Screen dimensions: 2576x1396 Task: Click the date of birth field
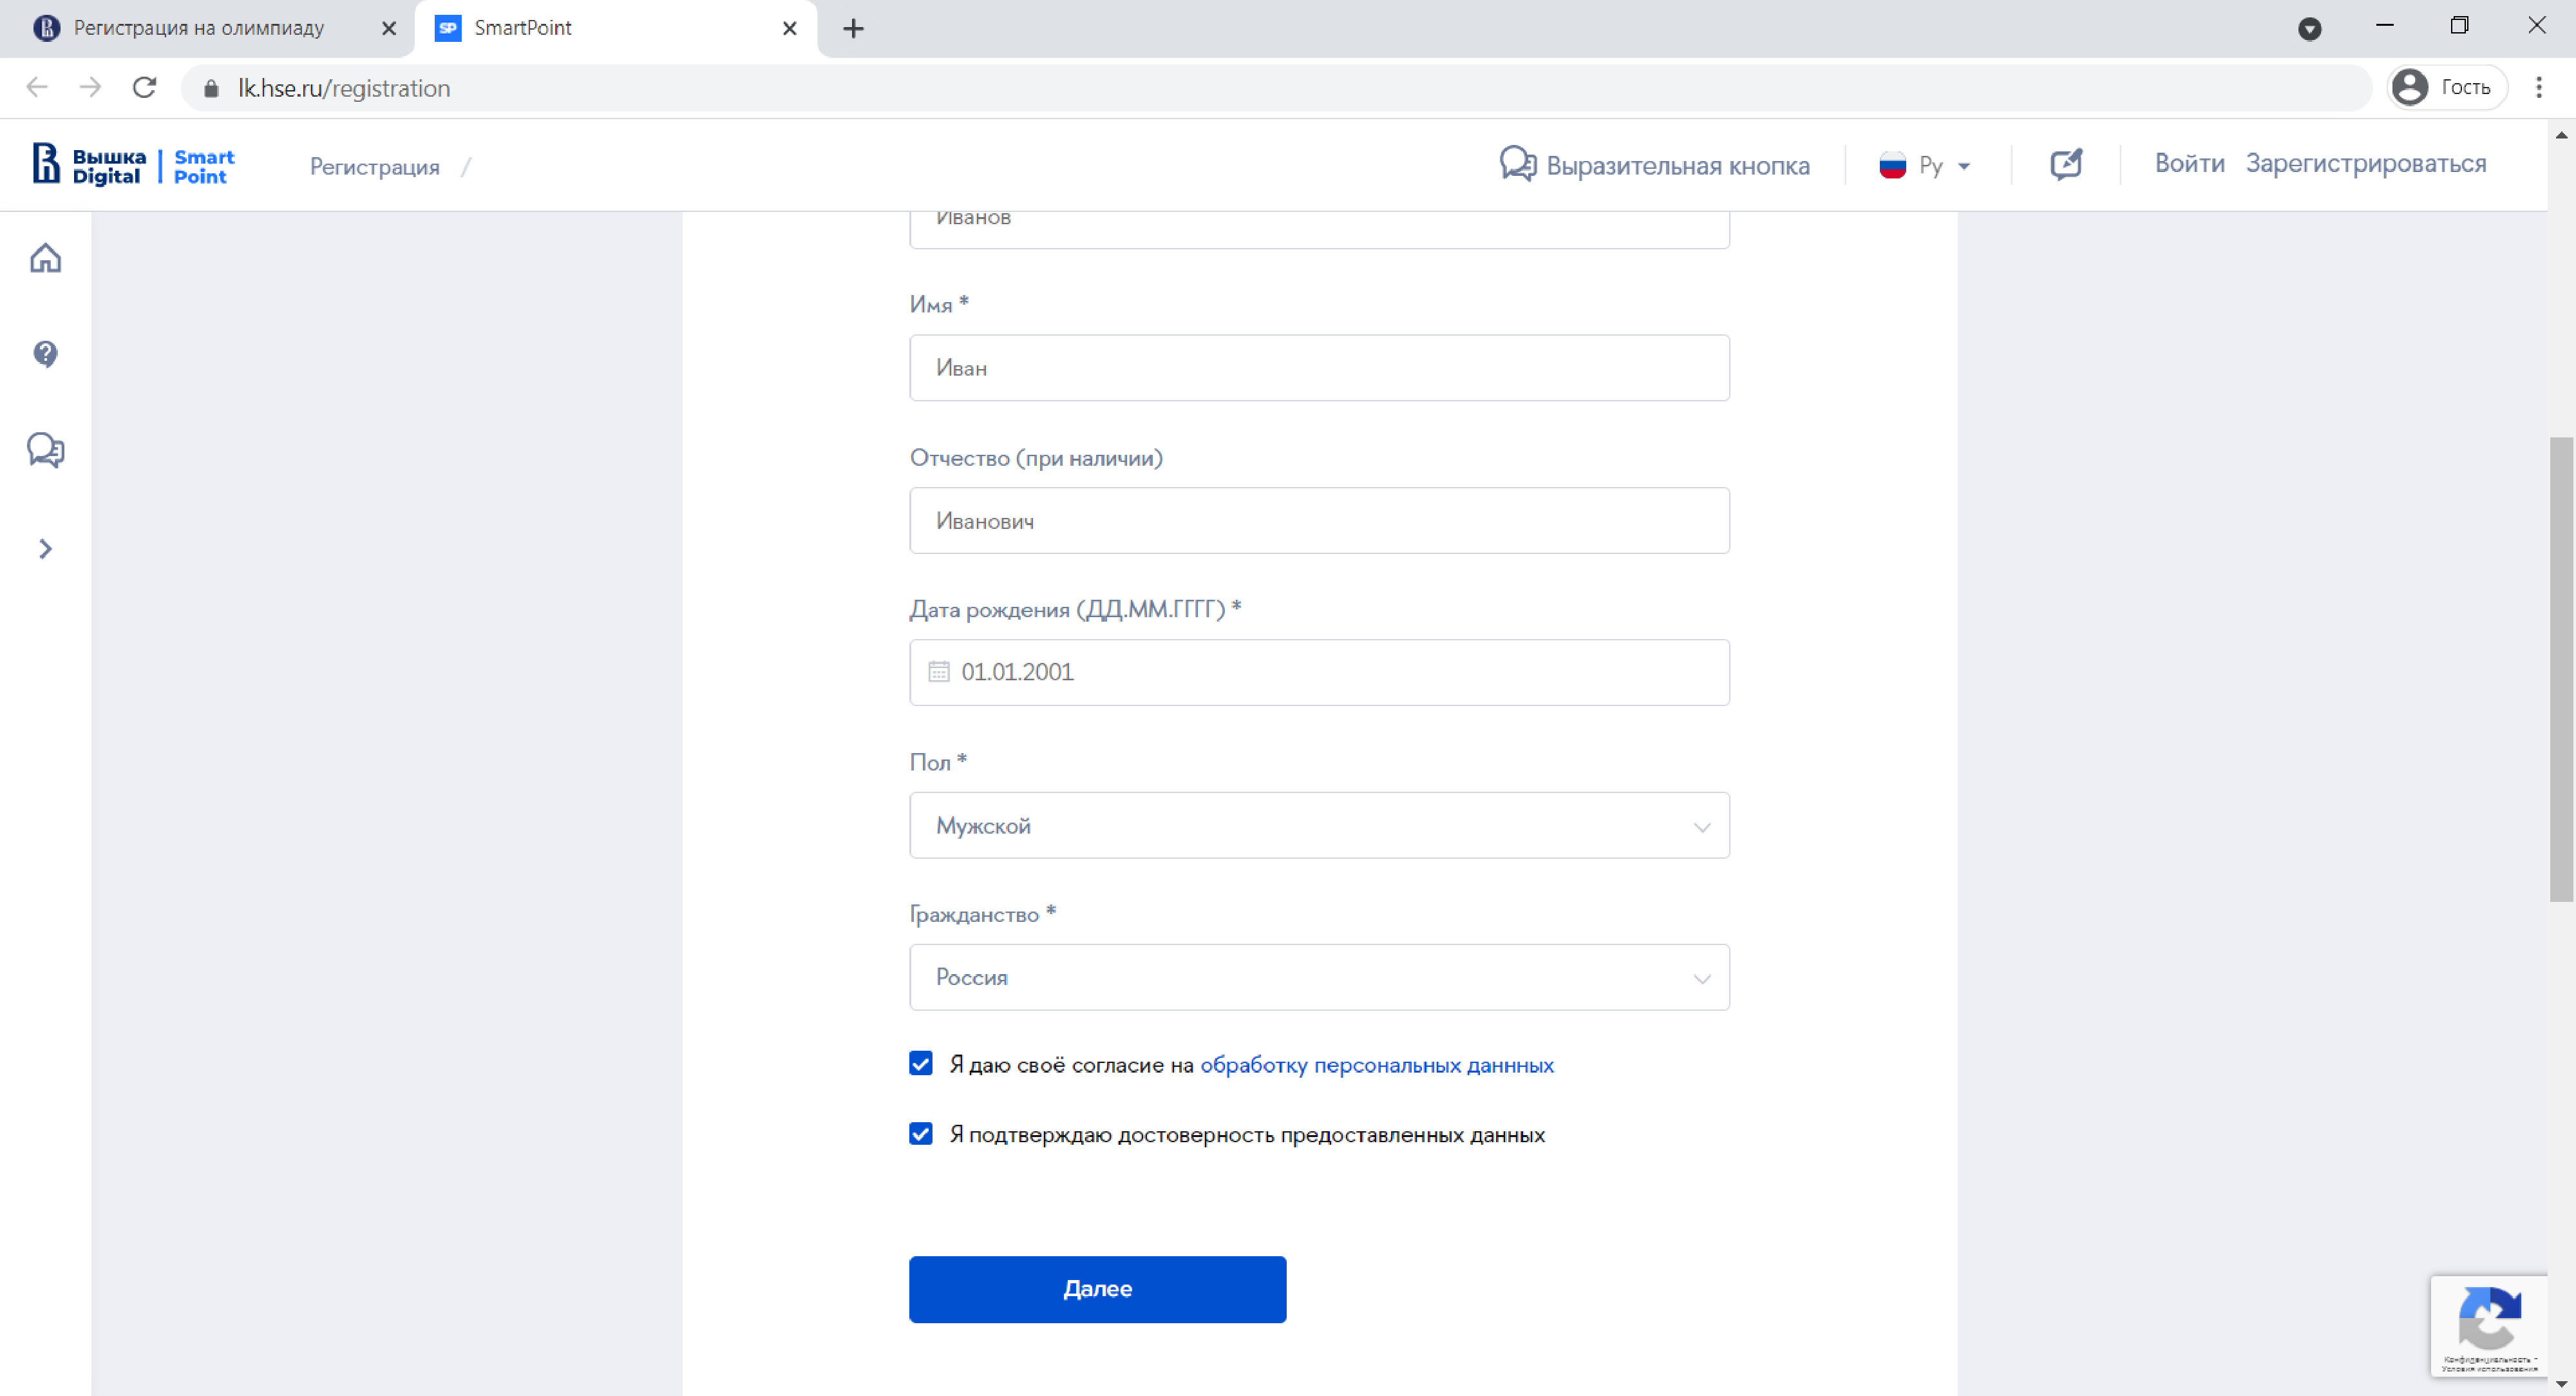[1319, 673]
